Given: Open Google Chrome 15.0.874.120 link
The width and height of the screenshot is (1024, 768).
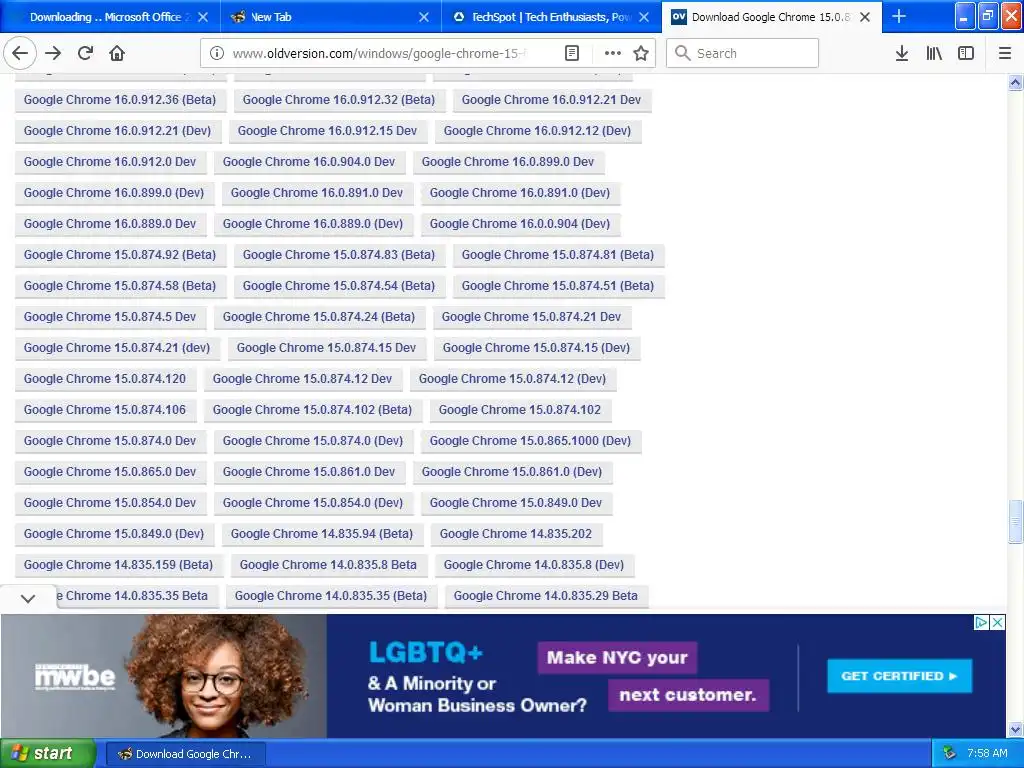Looking at the screenshot, I should (x=105, y=379).
